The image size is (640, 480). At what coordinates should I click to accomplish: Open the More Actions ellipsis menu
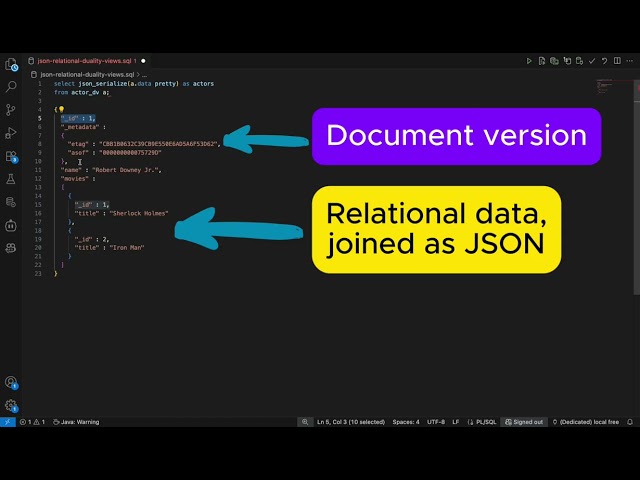coord(630,61)
